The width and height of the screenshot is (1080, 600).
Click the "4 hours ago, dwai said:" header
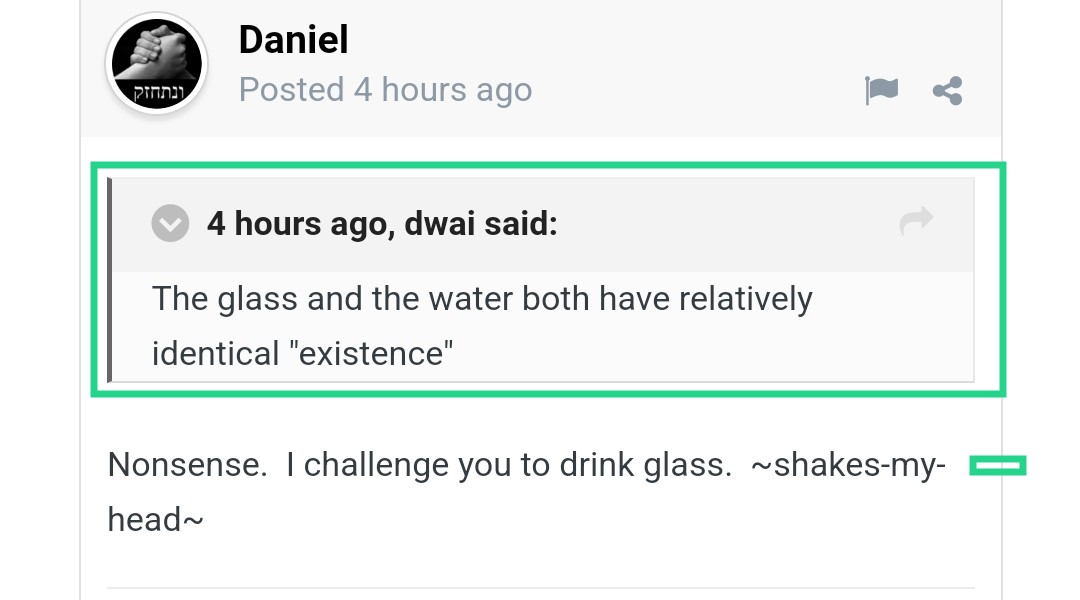point(381,223)
